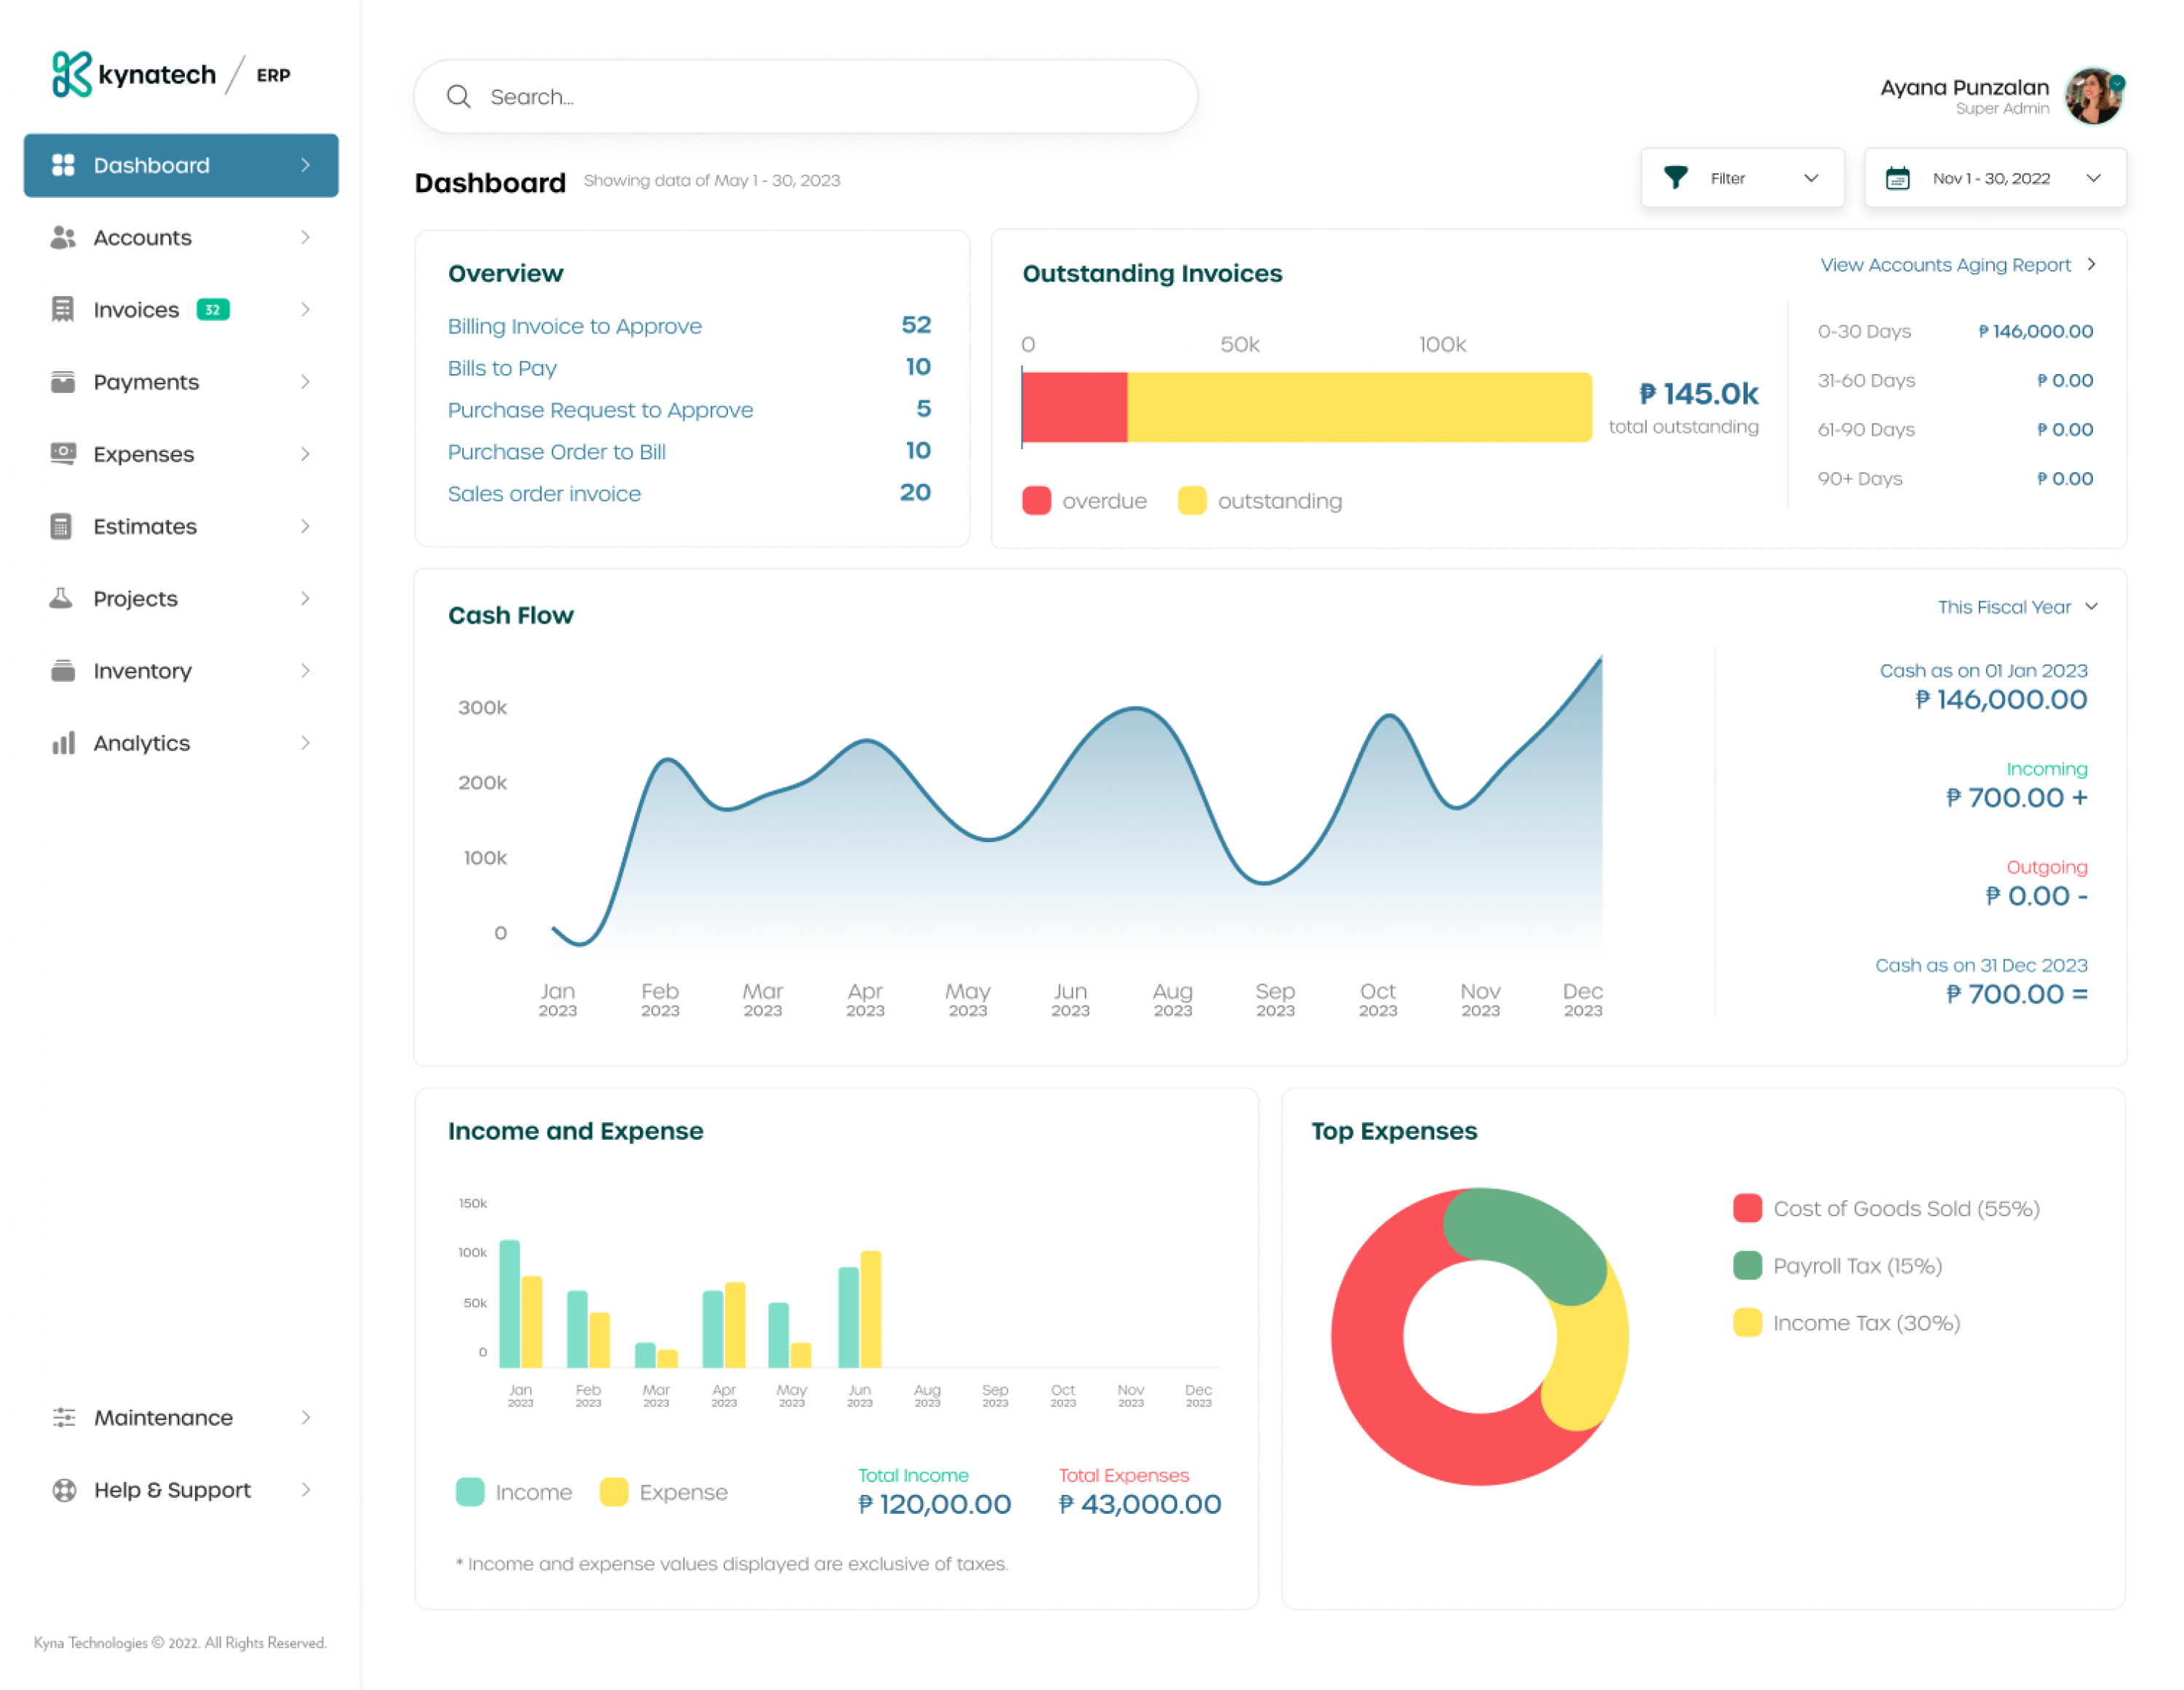This screenshot has height=1690, width=2184.
Task: Open the Filter dropdown
Action: (x=1741, y=178)
